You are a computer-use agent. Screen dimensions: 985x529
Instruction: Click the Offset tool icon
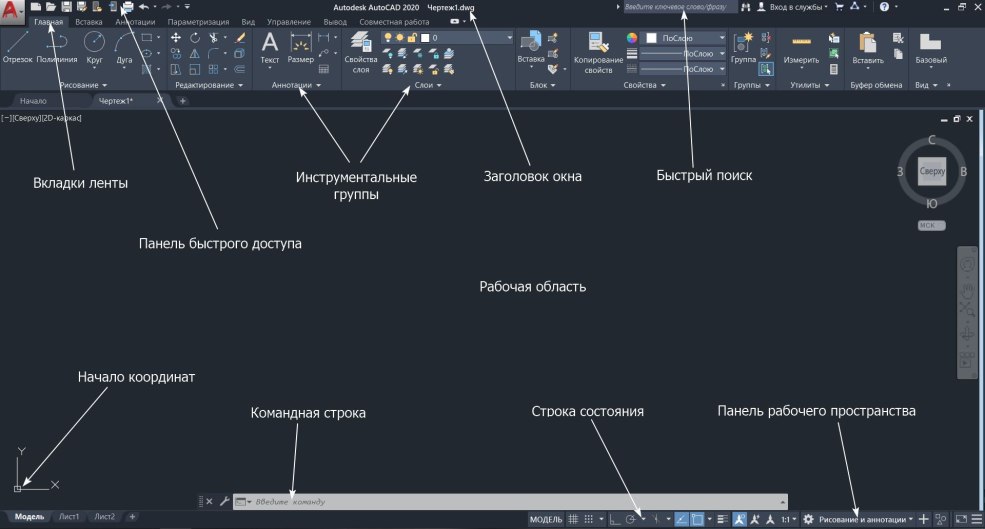click(x=239, y=69)
